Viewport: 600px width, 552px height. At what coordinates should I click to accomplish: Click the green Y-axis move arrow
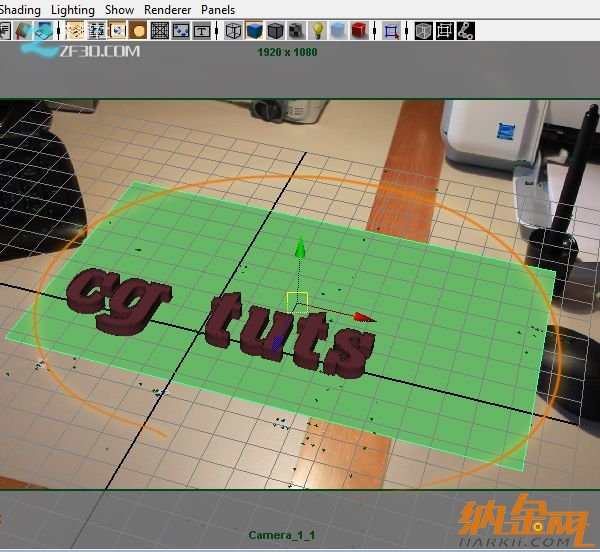pos(297,248)
